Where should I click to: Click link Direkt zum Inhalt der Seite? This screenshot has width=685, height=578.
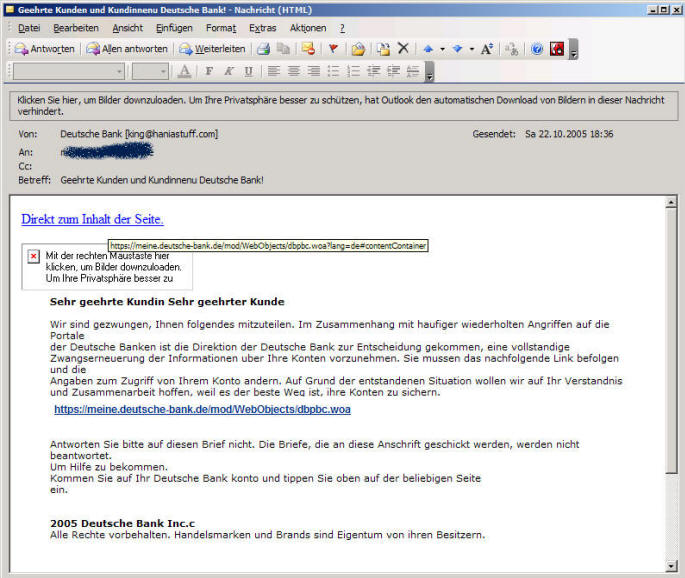(92, 219)
